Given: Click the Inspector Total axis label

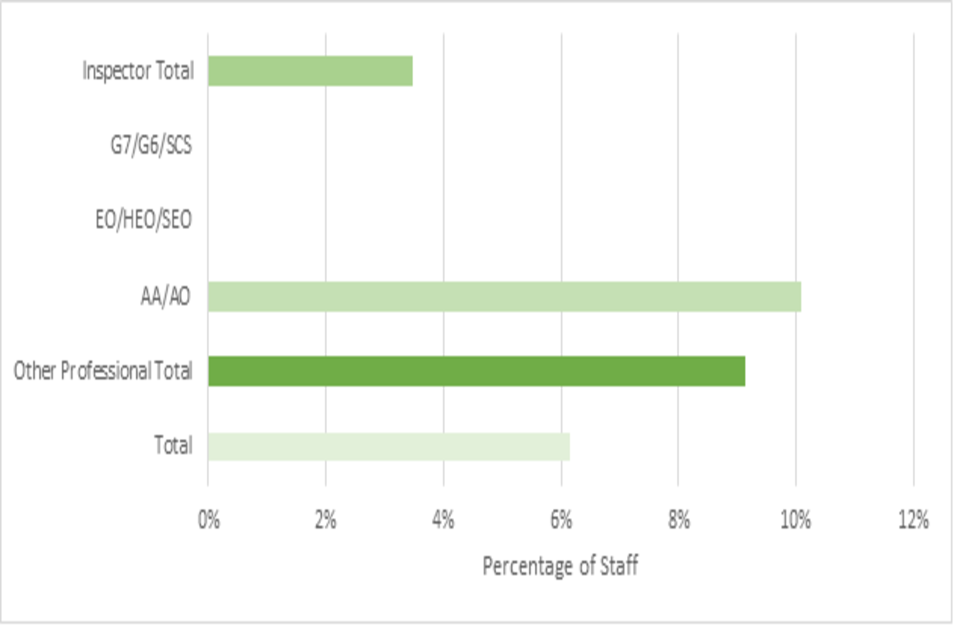Looking at the screenshot, I should pos(139,71).
